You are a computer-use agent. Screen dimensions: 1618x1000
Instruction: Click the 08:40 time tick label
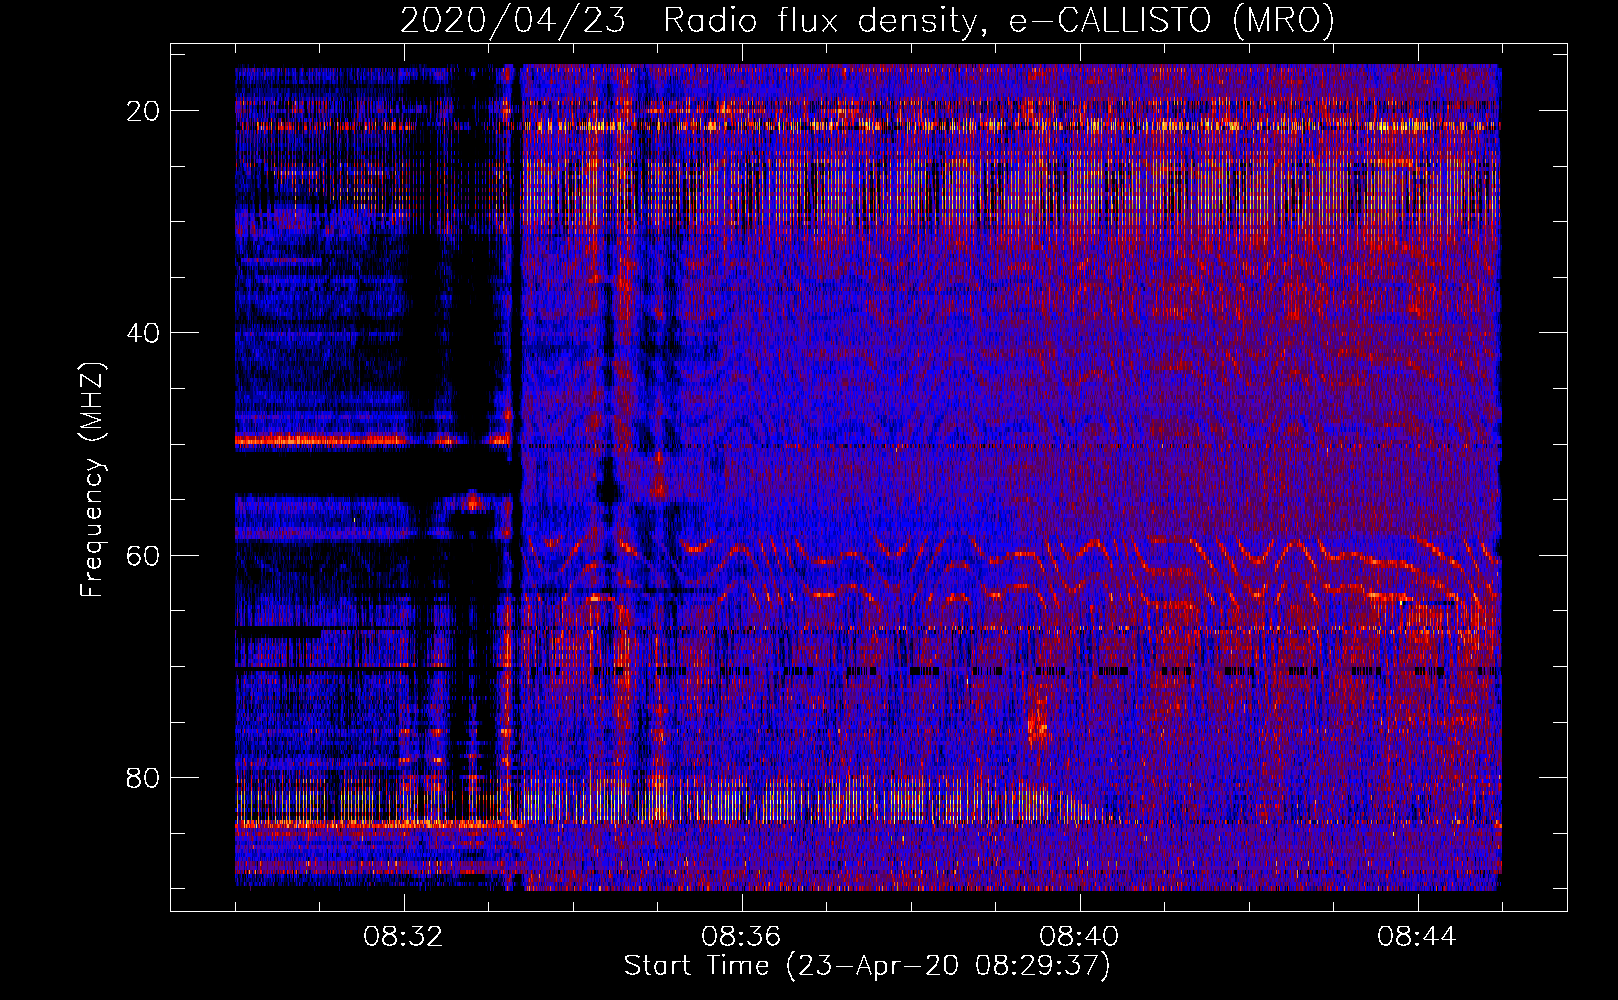(x=1079, y=937)
